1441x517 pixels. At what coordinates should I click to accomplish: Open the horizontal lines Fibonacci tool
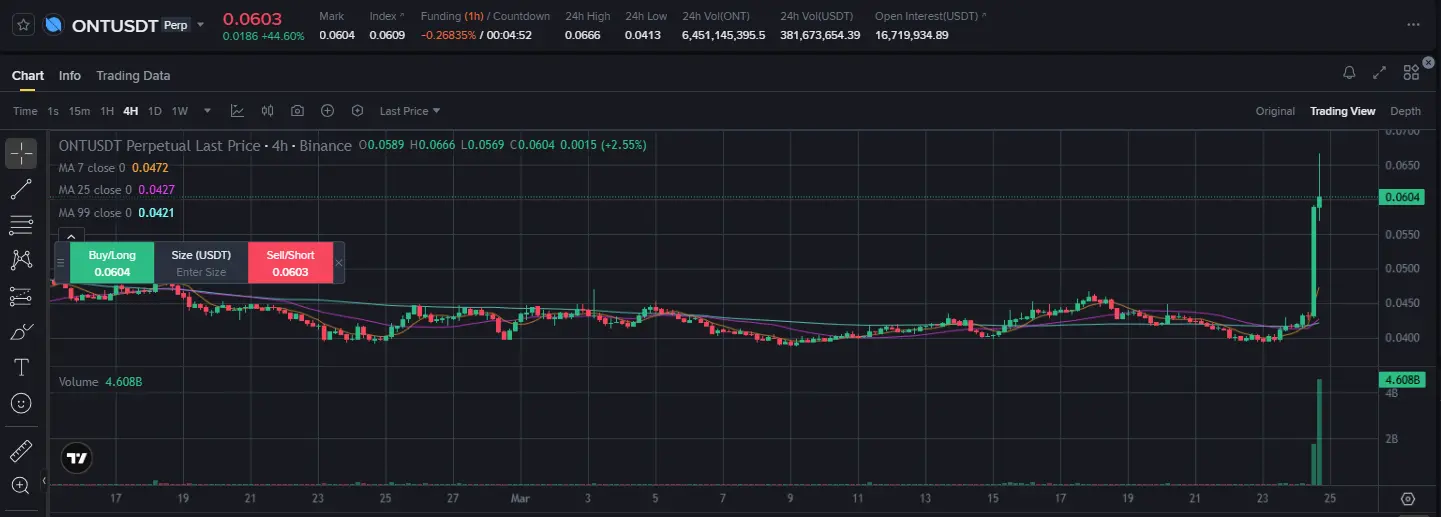(x=21, y=225)
